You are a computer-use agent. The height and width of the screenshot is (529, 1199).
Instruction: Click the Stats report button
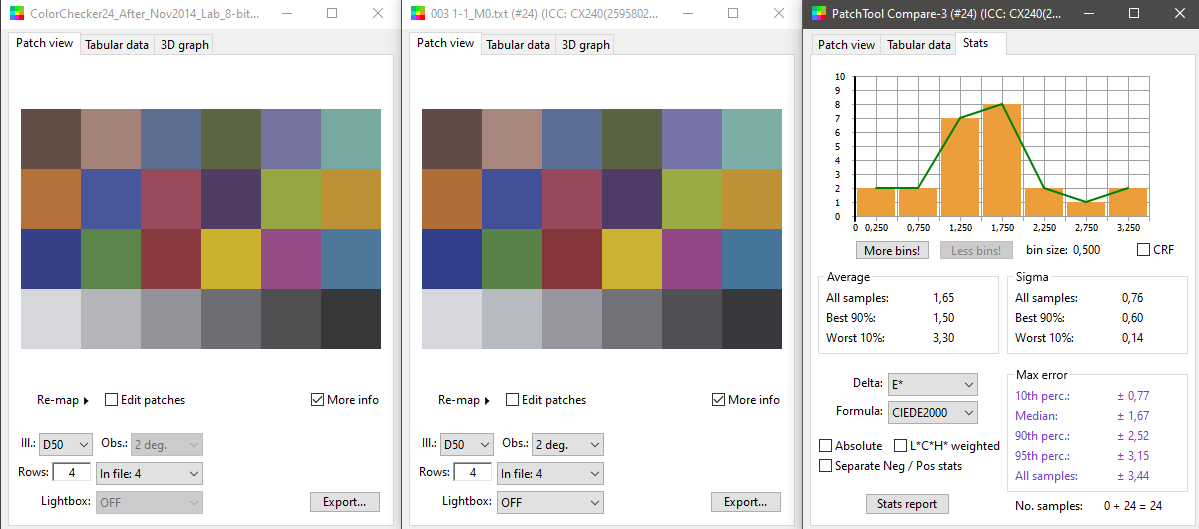(906, 504)
